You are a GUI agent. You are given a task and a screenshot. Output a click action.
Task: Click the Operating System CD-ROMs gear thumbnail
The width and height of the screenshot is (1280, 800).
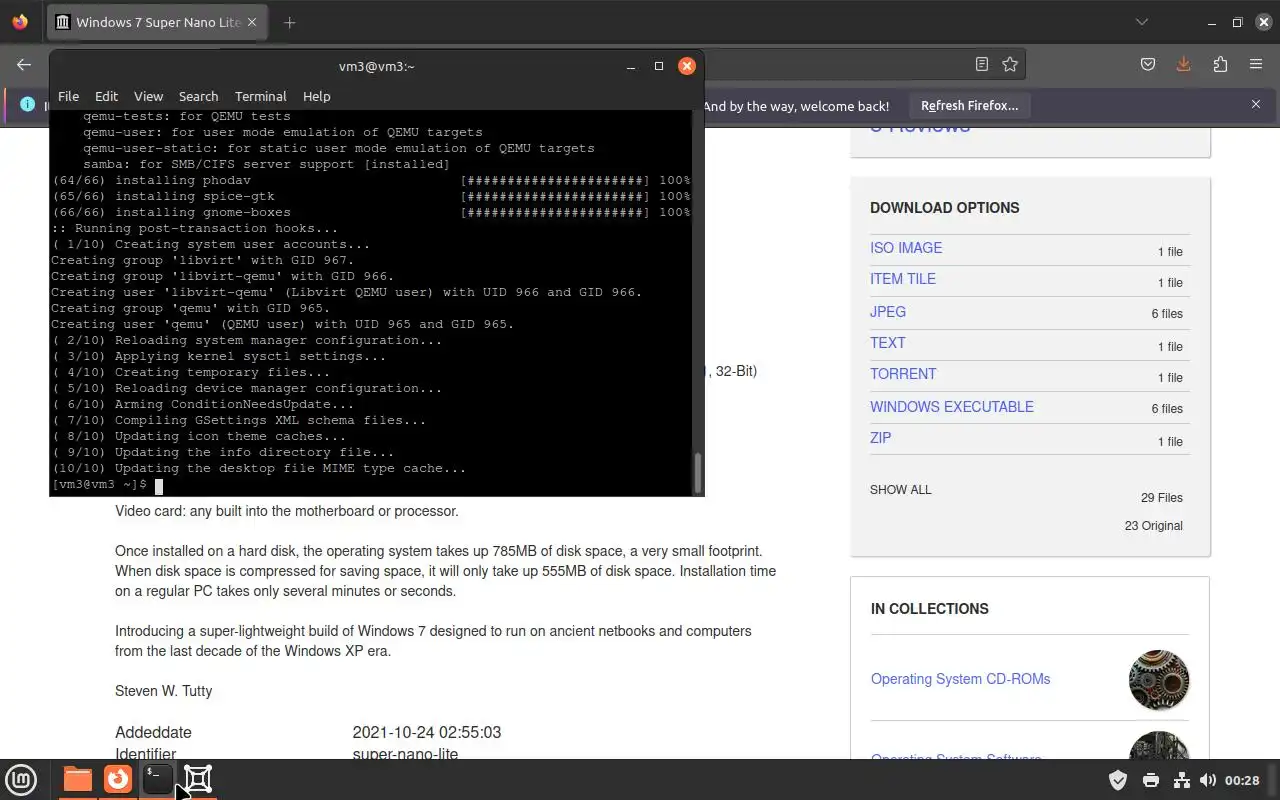tap(1159, 680)
